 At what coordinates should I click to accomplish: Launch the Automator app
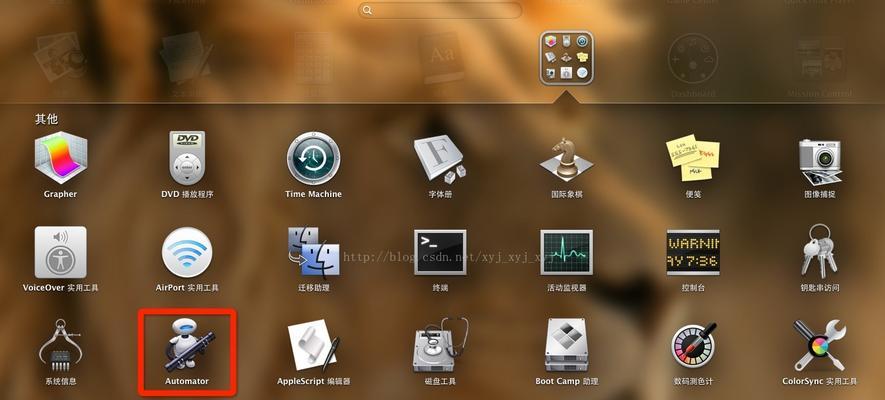pos(187,345)
